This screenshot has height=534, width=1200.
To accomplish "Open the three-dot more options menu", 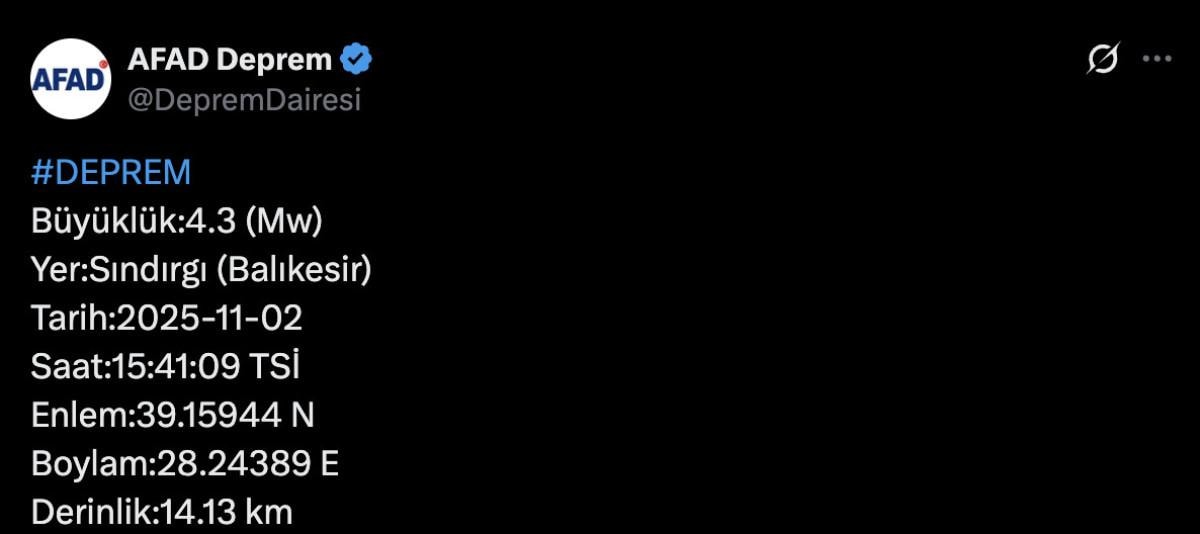I will coord(1156,60).
